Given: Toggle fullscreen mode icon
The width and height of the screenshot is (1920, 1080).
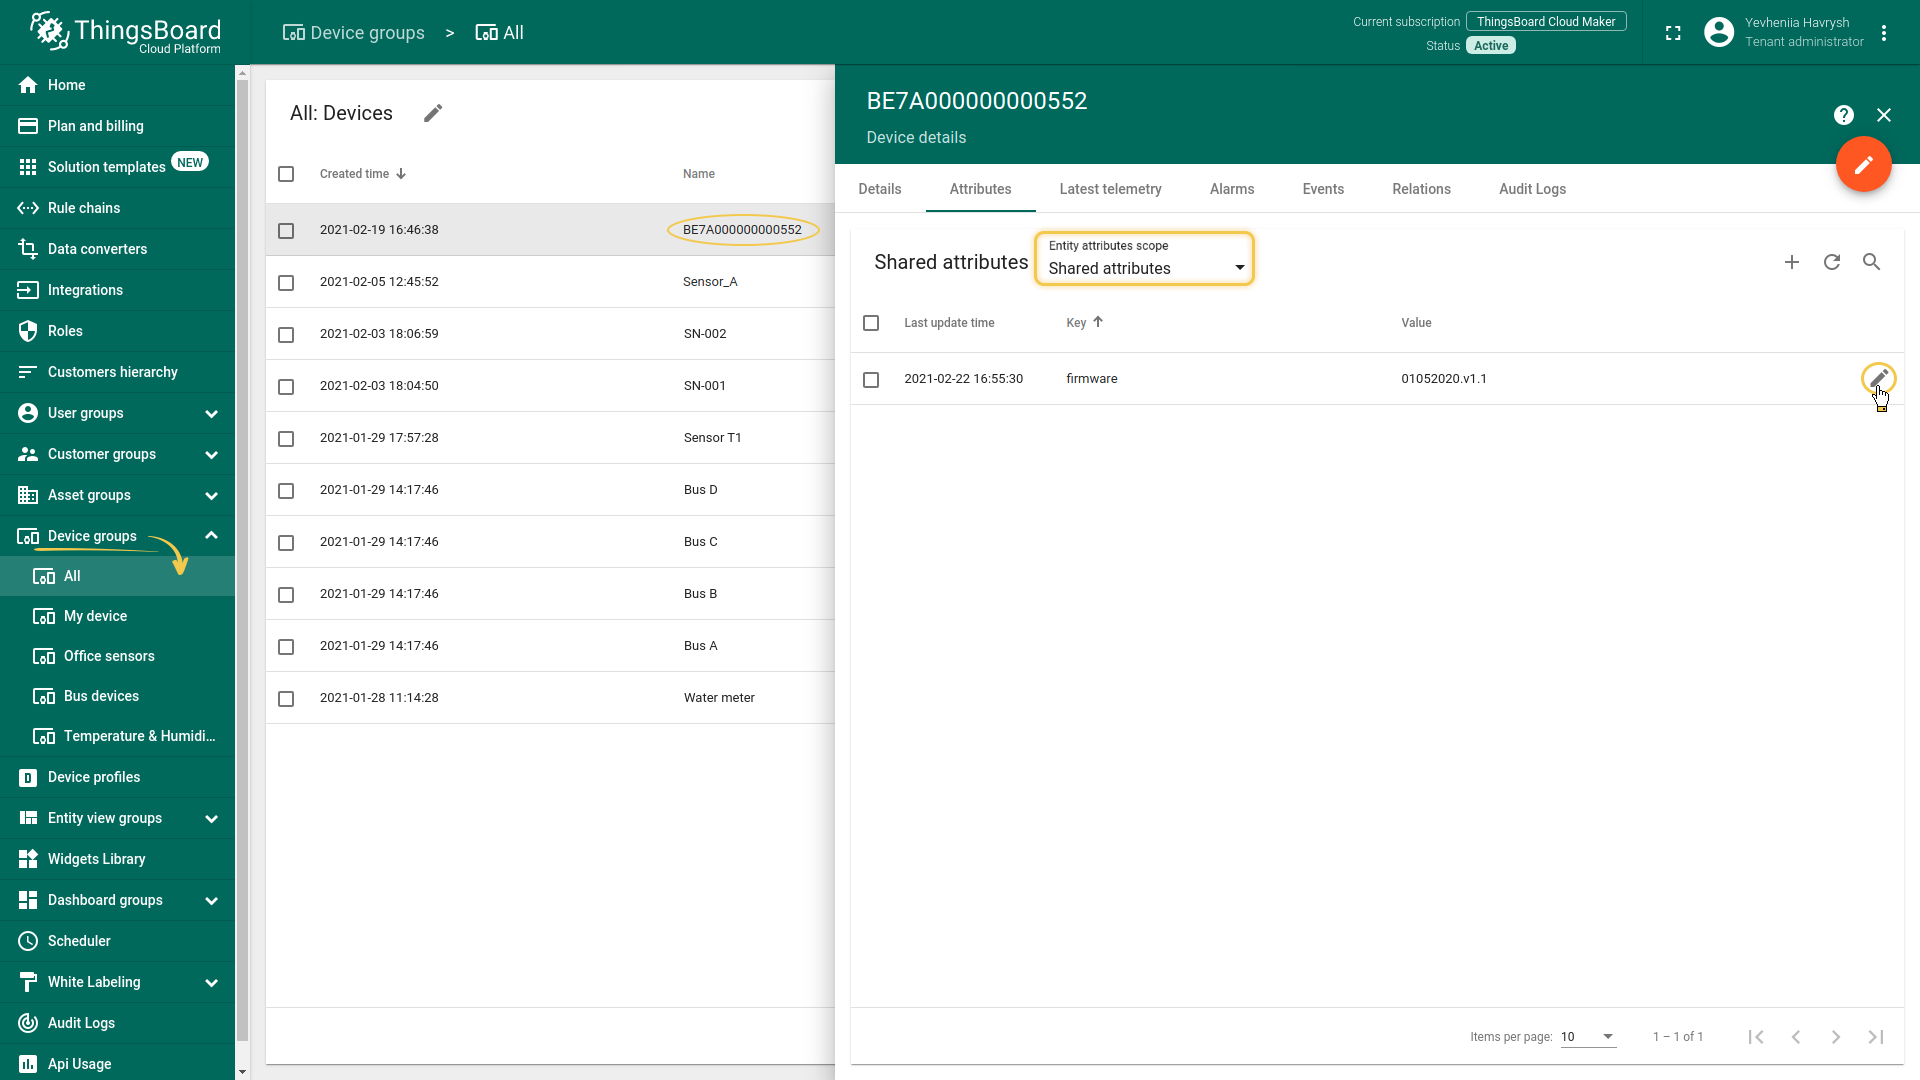Looking at the screenshot, I should (1673, 33).
